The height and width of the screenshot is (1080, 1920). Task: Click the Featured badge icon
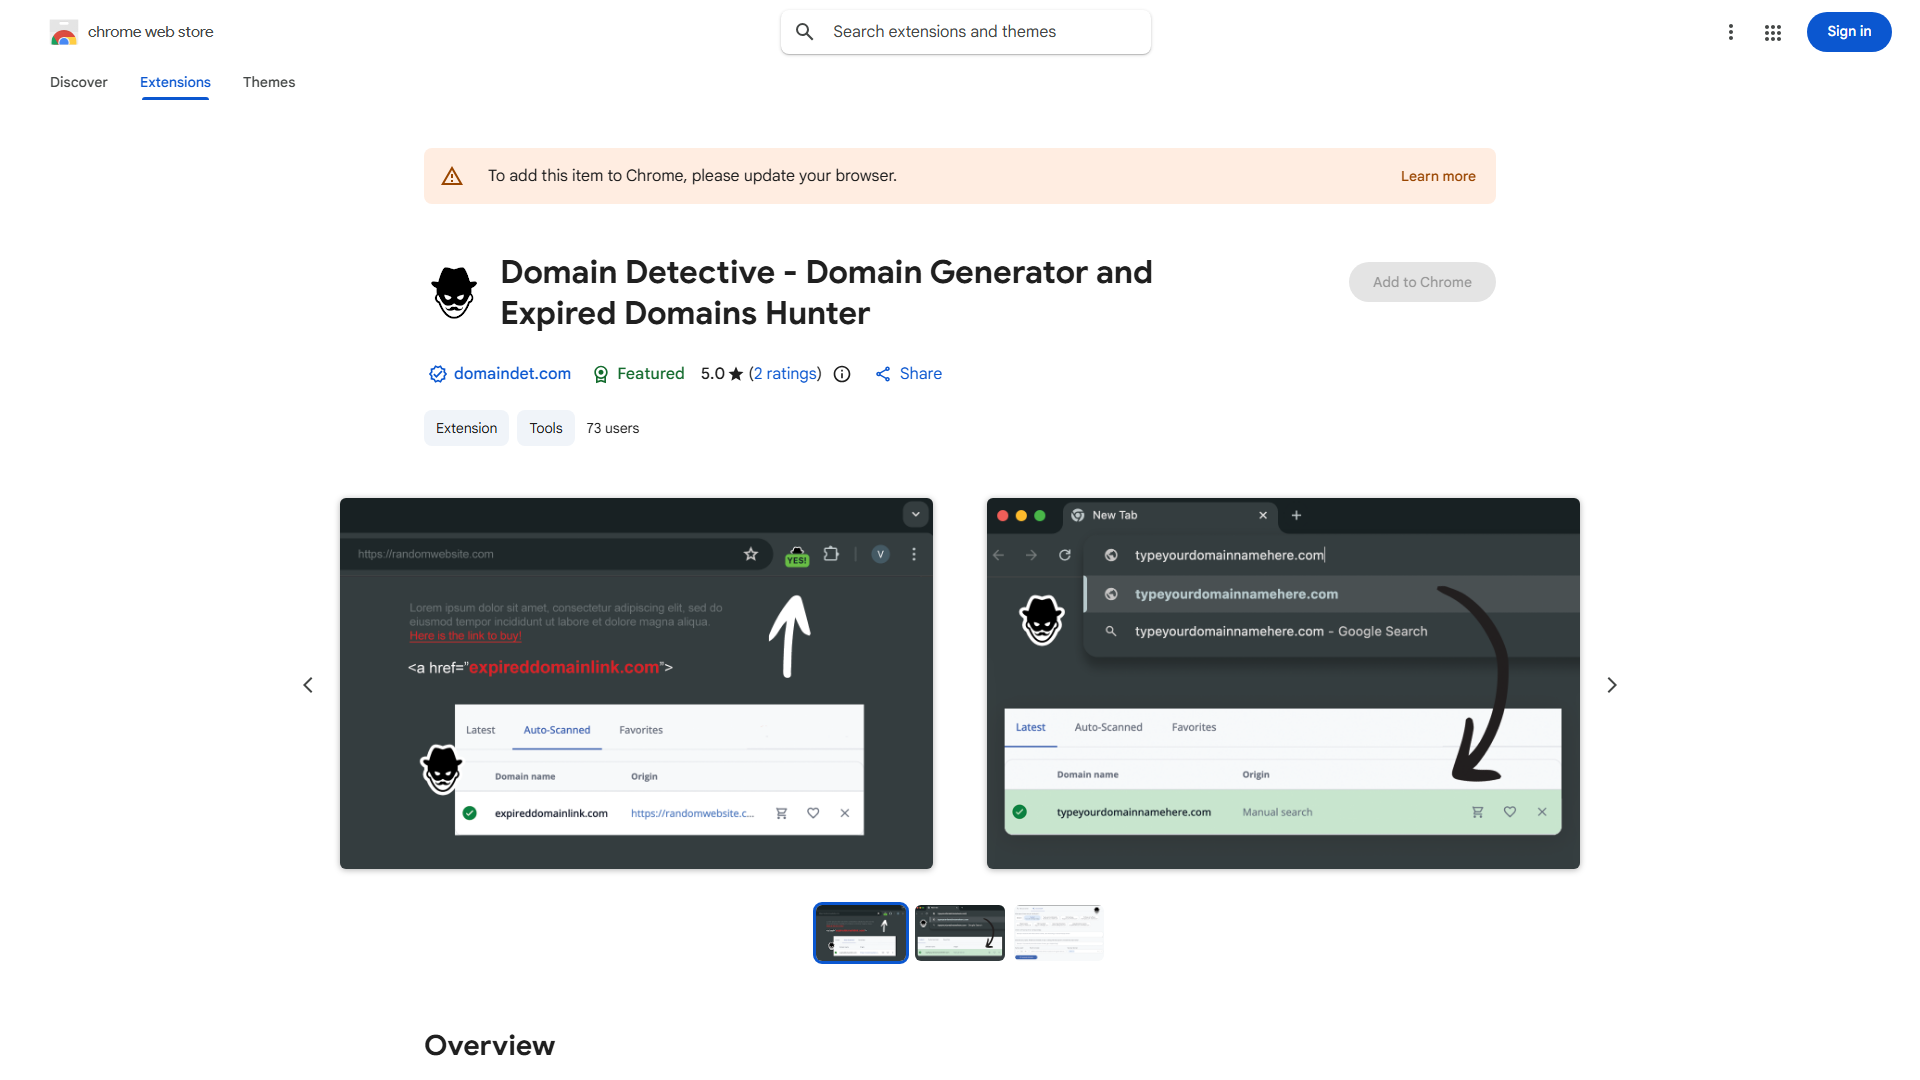(601, 373)
